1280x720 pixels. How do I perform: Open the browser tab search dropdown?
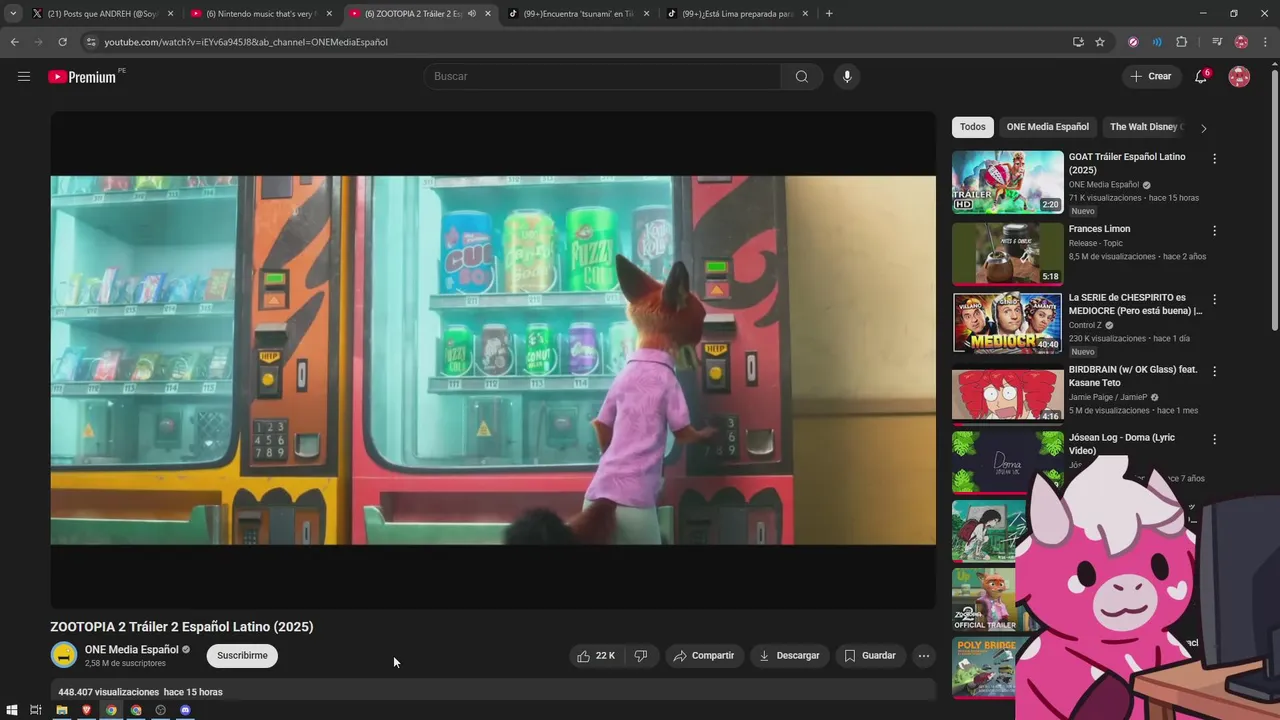[x=13, y=14]
